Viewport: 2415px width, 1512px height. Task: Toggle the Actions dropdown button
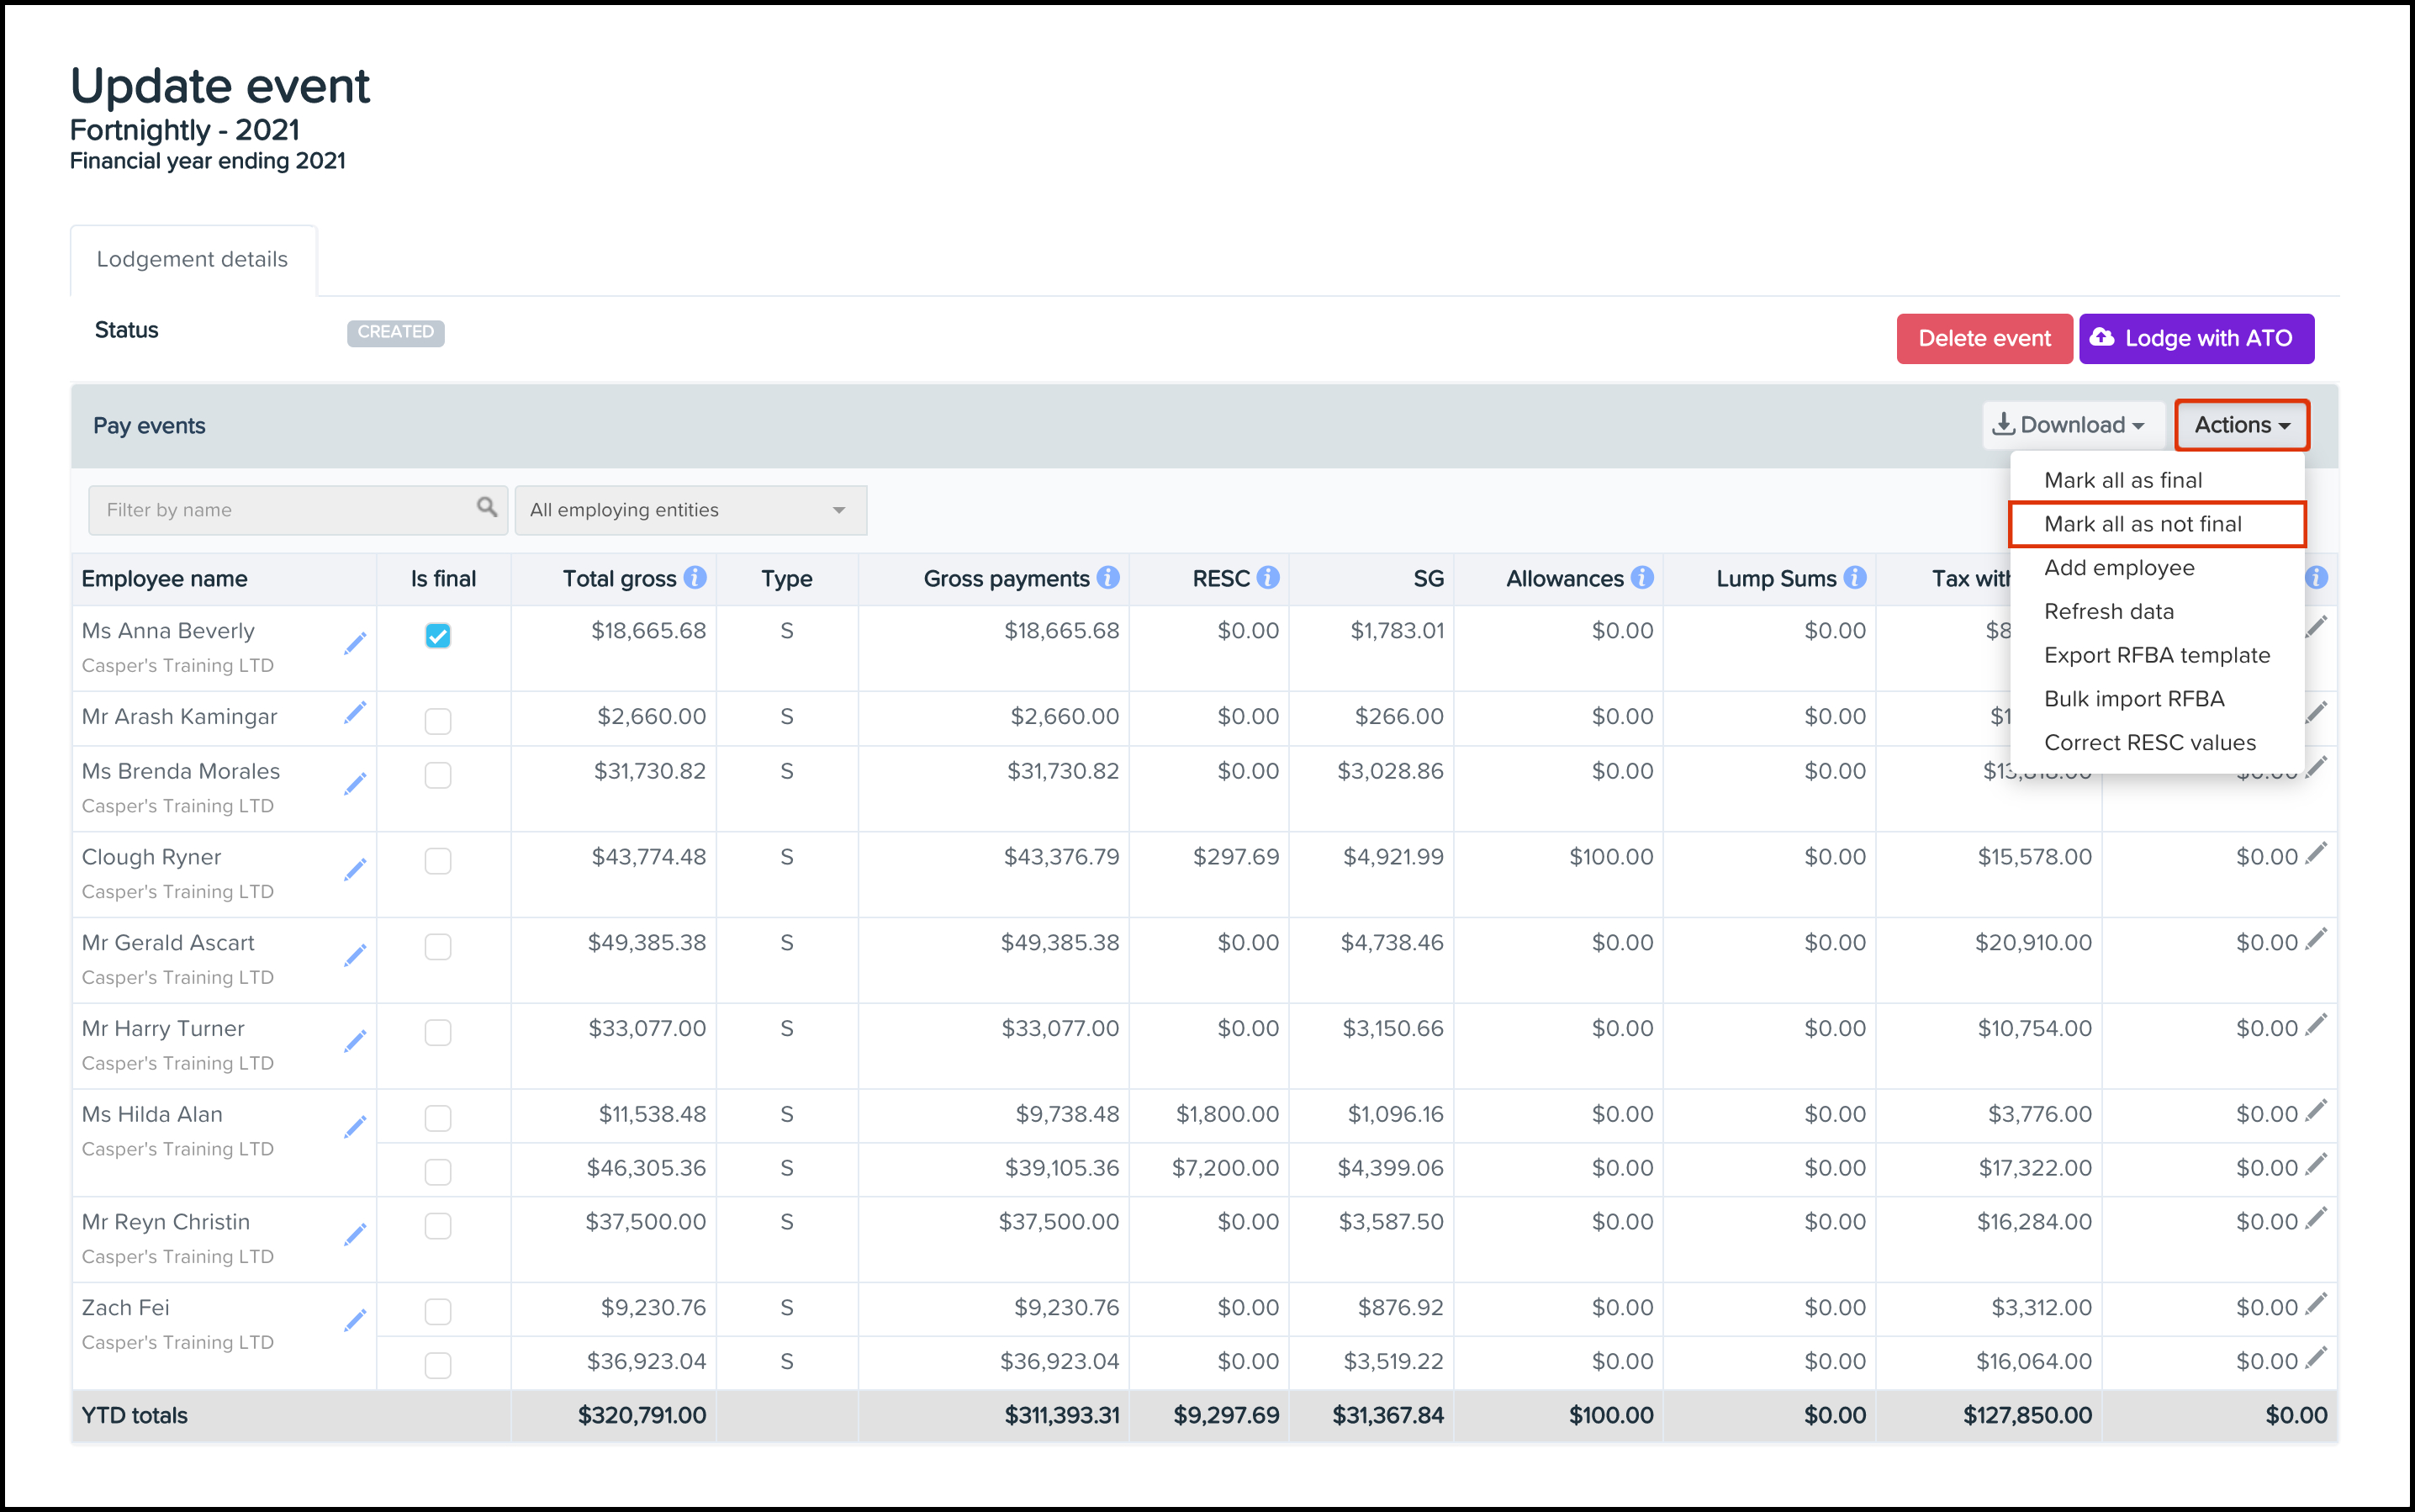coord(2241,425)
